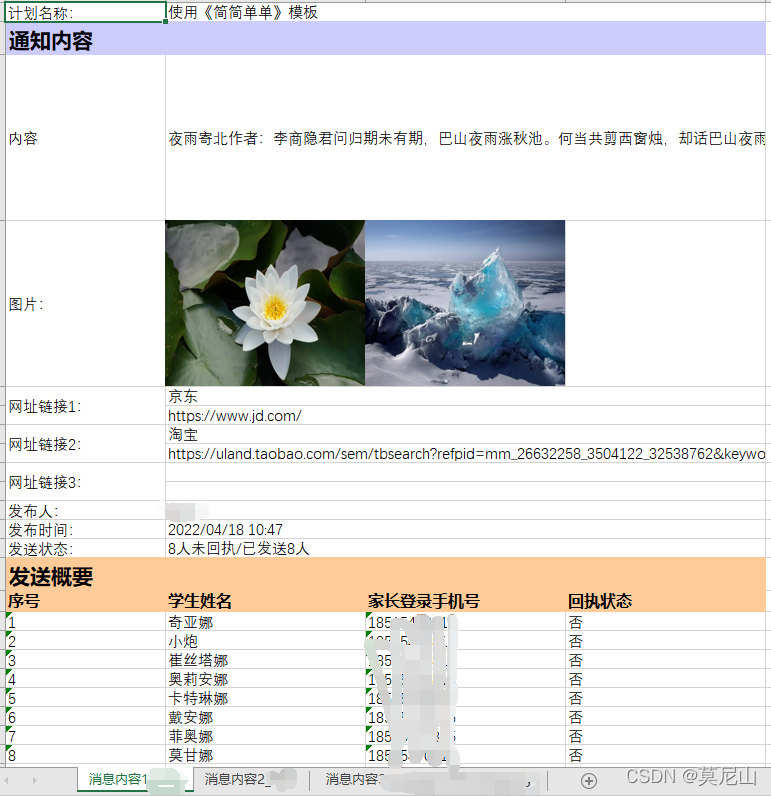Select serial number 8 cell
Screen dimensions: 771x796
85,755
